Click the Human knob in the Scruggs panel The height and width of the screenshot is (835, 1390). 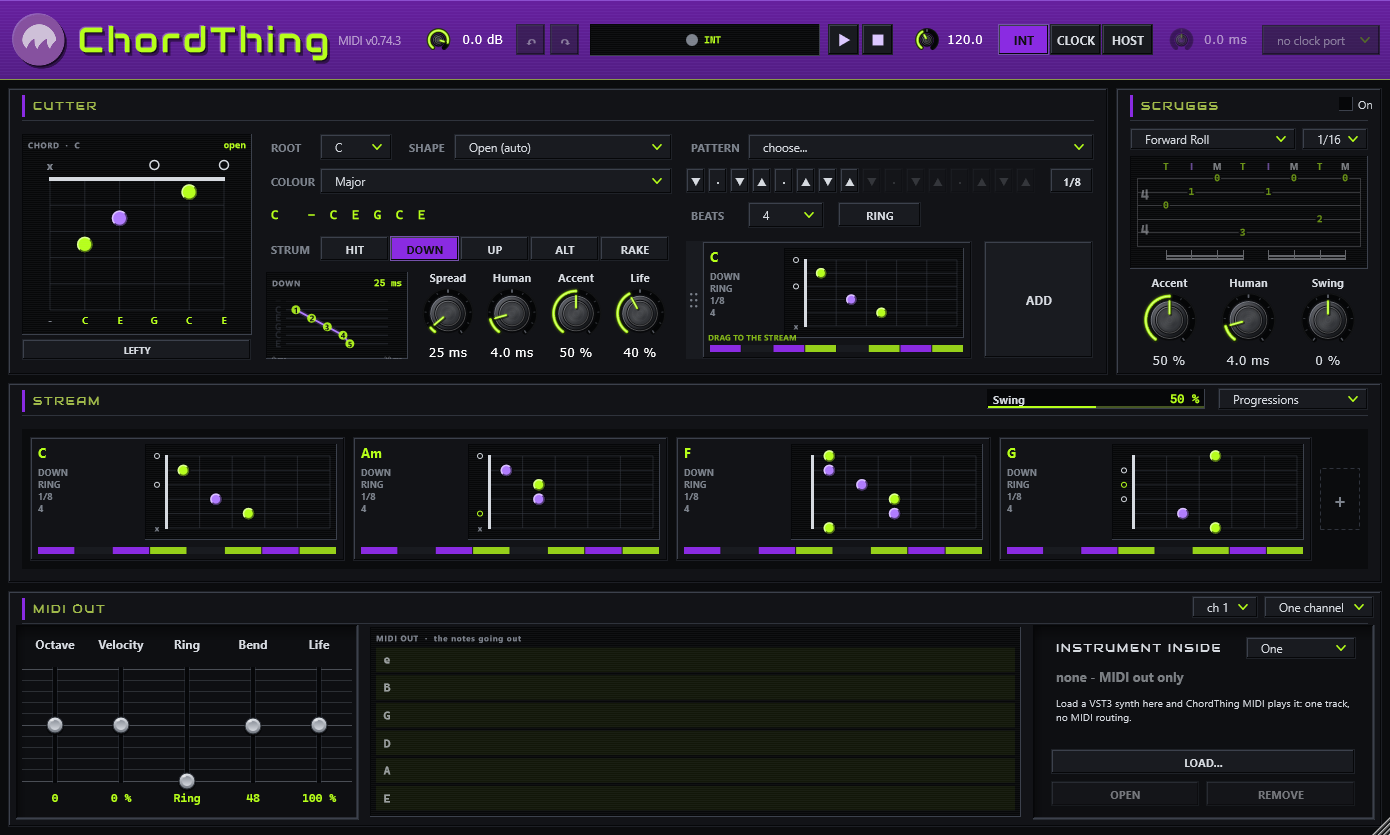1248,320
